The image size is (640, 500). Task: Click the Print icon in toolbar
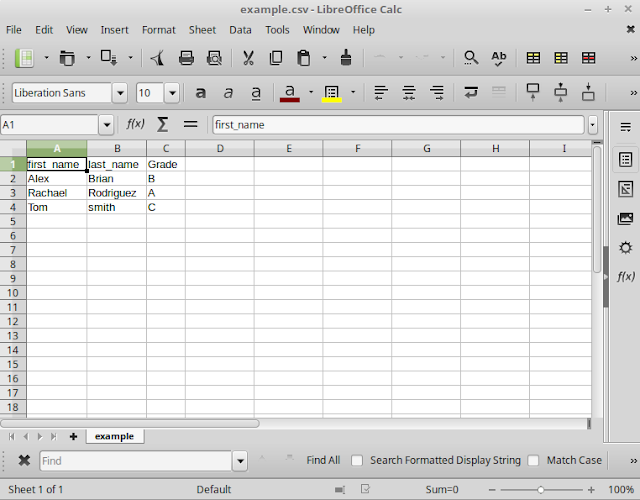pyautogui.click(x=186, y=58)
